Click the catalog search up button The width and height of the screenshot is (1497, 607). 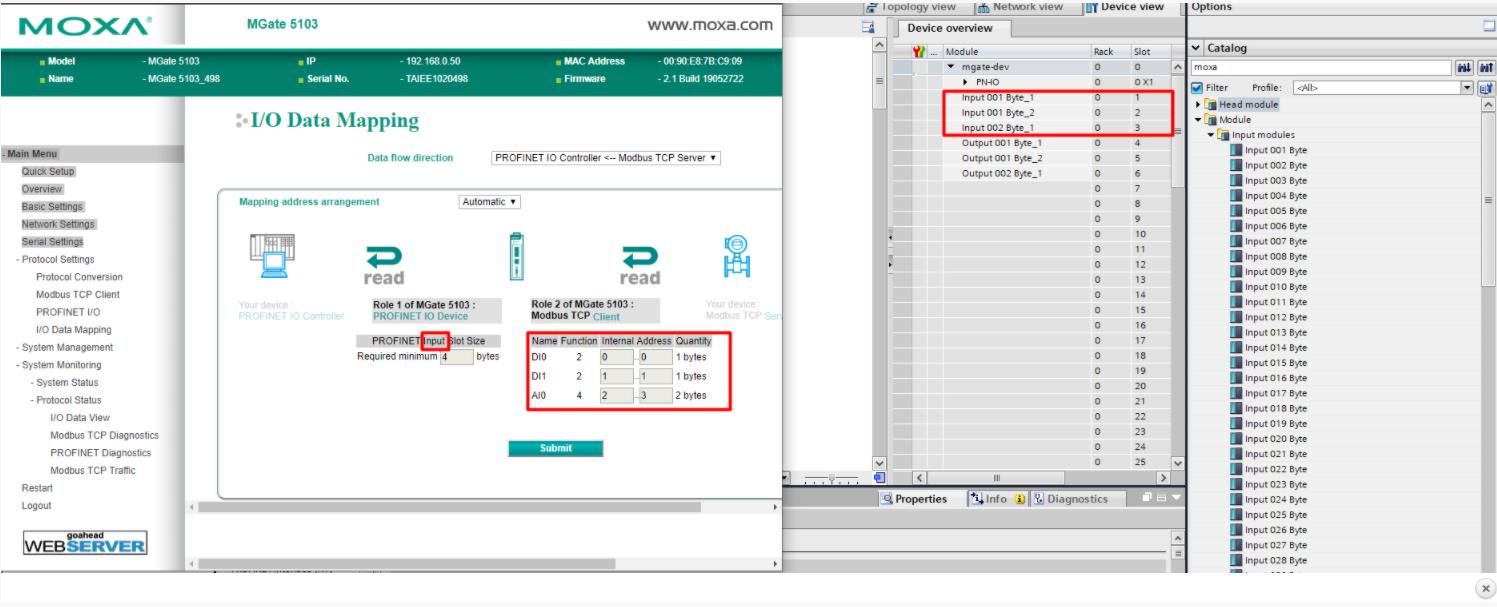pyautogui.click(x=1486, y=67)
